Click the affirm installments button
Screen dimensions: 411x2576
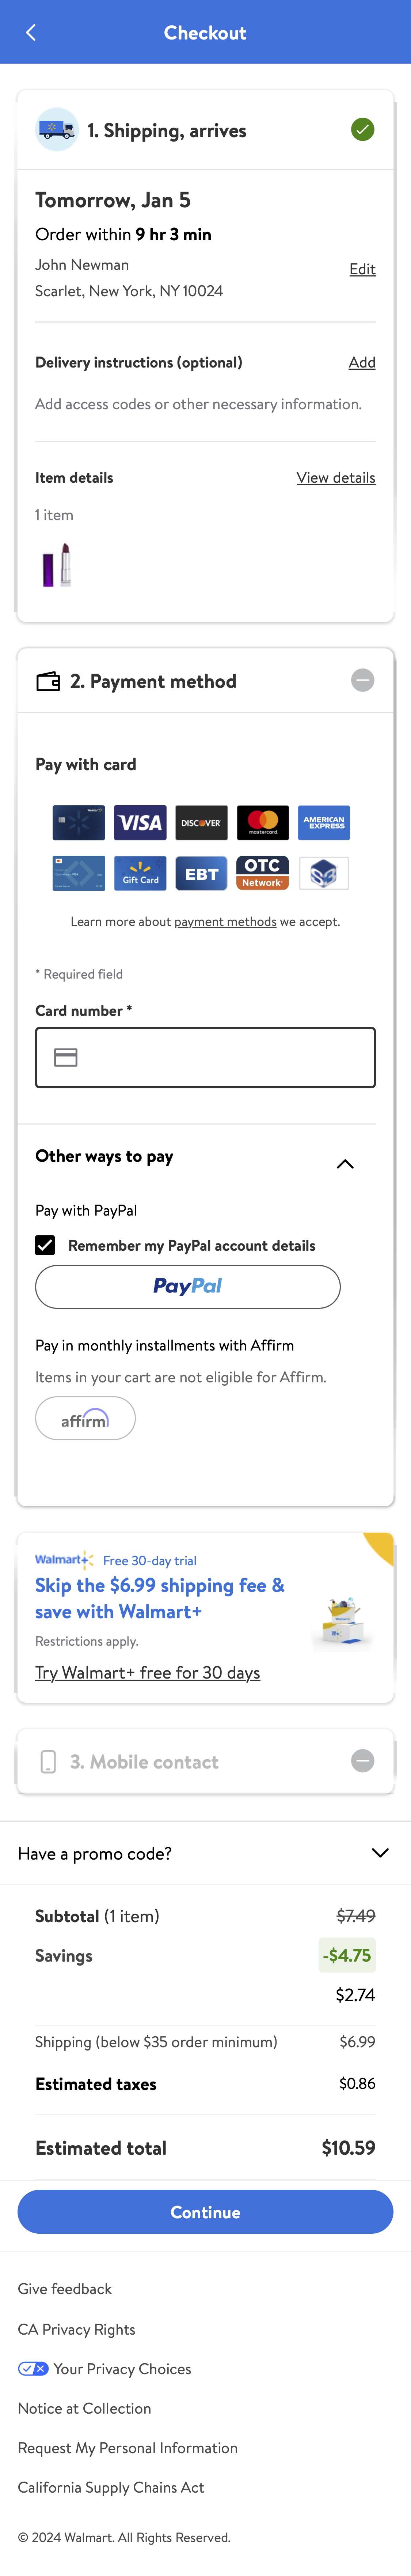pyautogui.click(x=85, y=1417)
